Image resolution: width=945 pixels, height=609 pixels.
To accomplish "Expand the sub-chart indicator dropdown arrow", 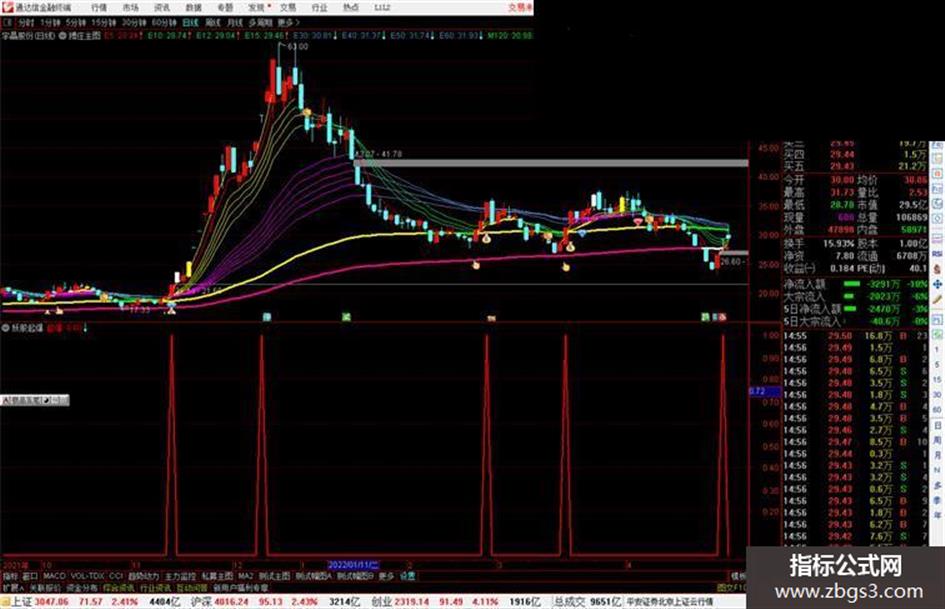I will point(85,329).
